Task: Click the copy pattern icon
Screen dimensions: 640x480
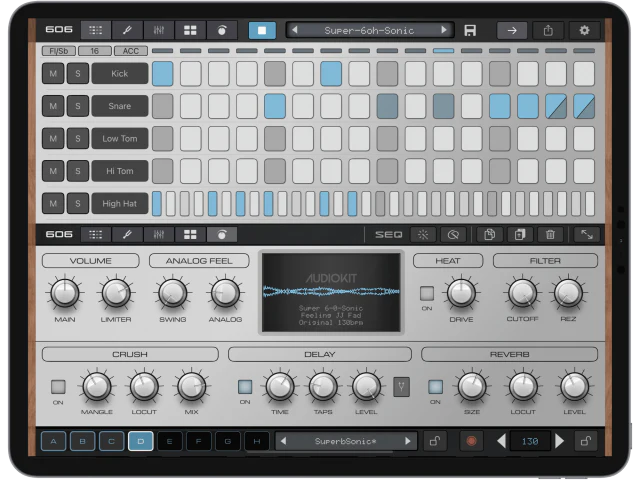Action: (x=489, y=235)
